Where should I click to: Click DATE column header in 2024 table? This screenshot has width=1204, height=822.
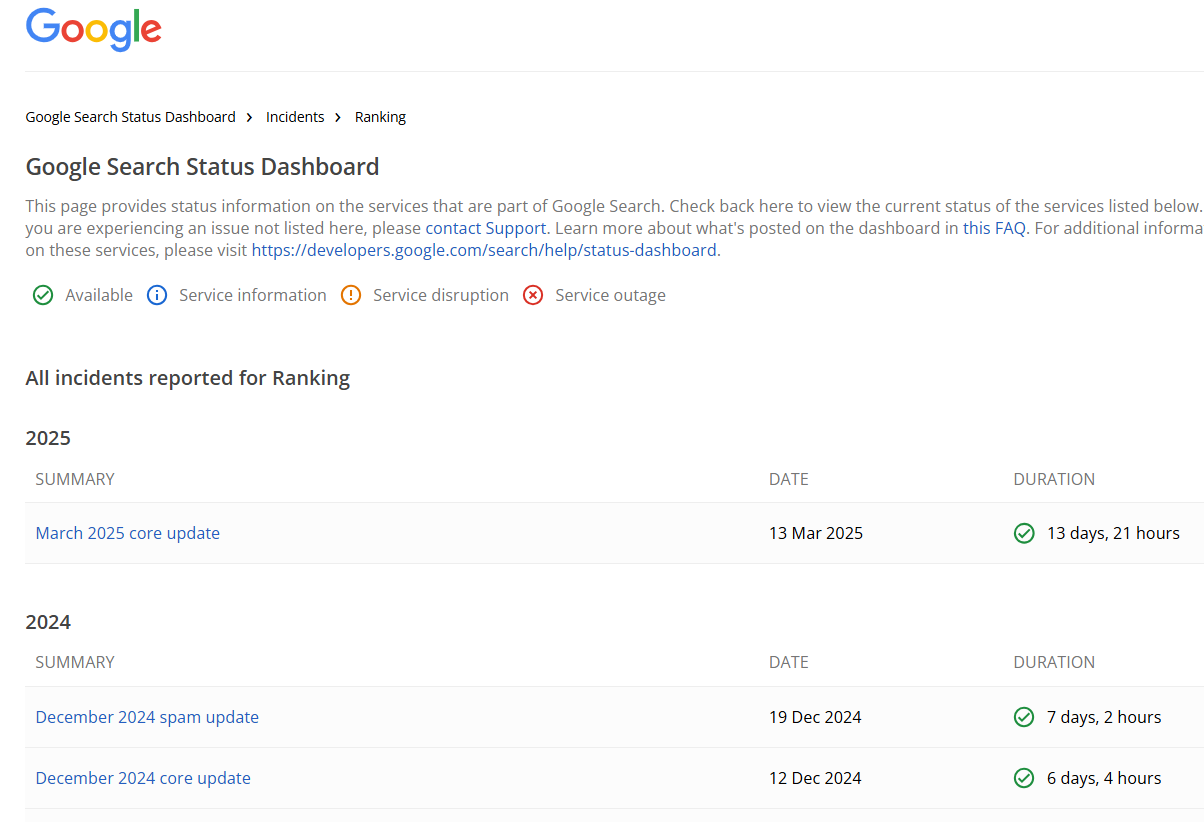pyautogui.click(x=789, y=662)
